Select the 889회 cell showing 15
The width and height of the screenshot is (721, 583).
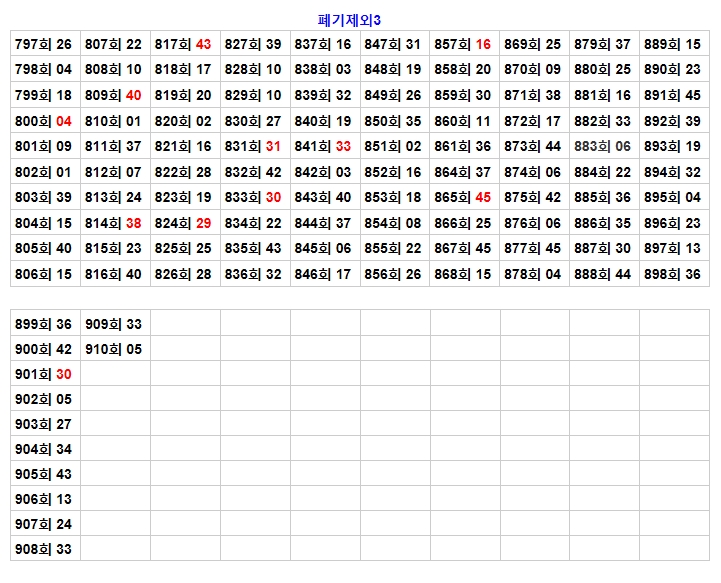[x=673, y=44]
